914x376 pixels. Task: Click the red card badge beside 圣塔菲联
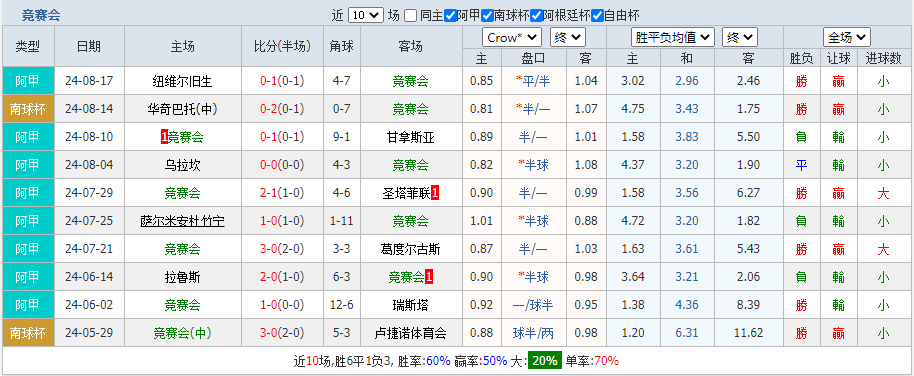(x=435, y=193)
